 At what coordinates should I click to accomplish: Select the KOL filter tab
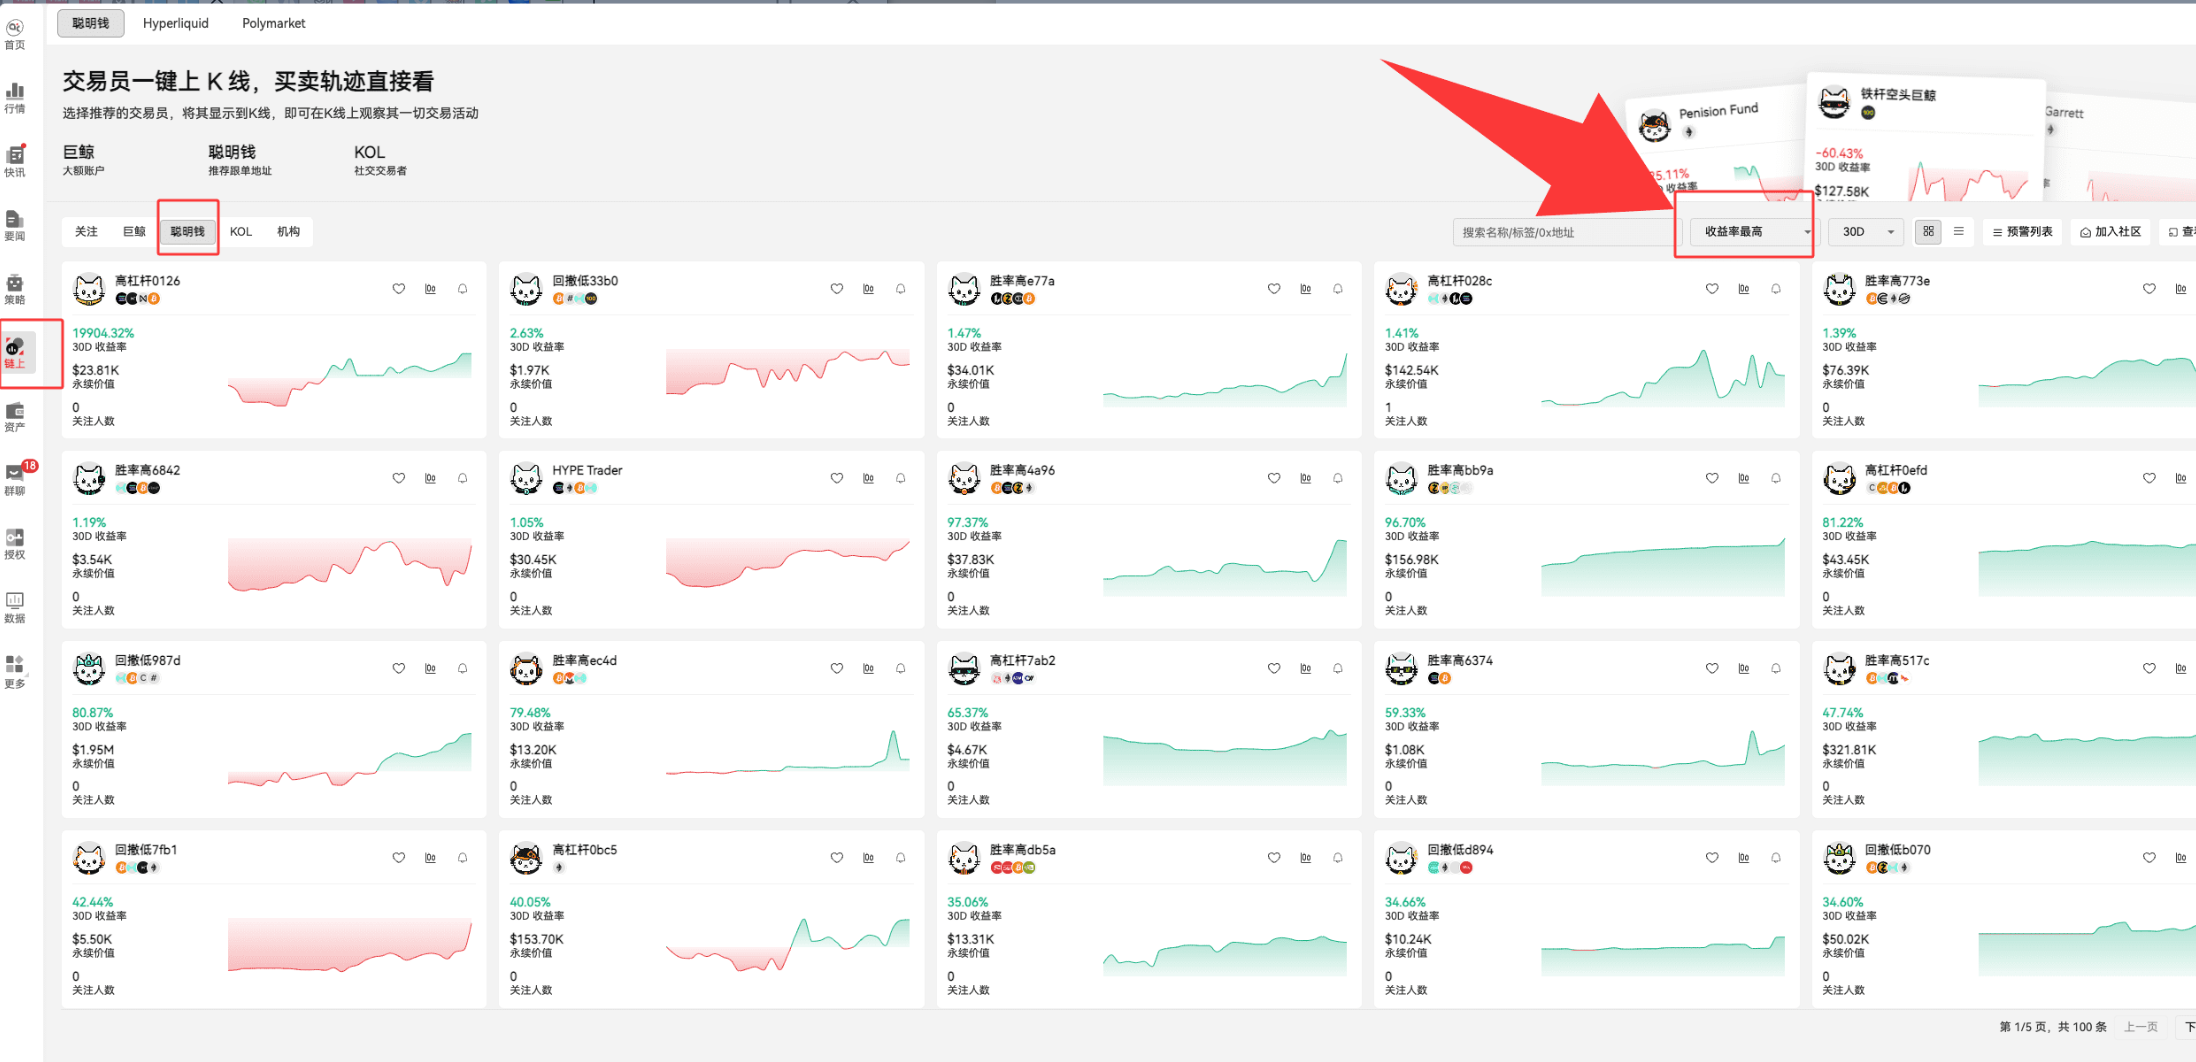(241, 232)
